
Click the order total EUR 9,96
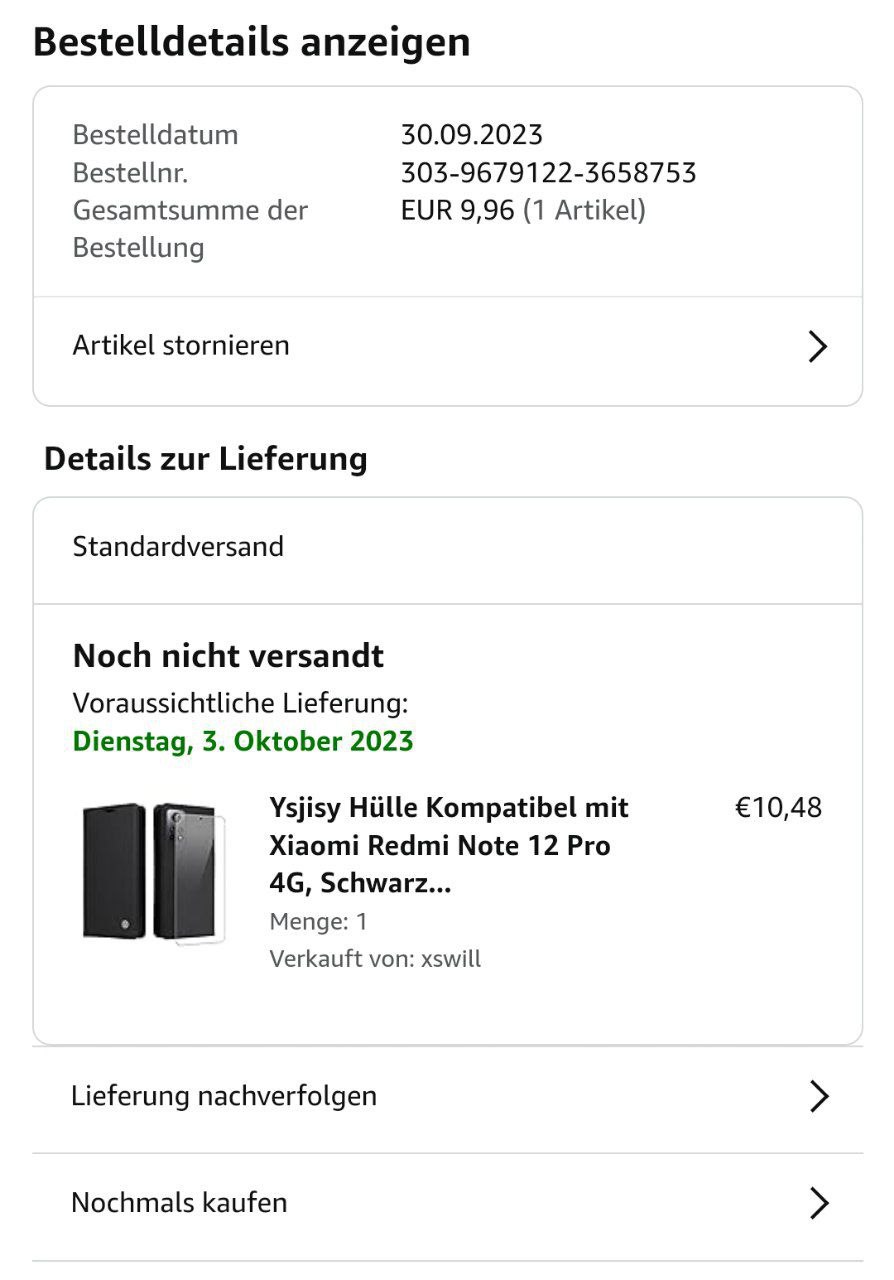457,210
